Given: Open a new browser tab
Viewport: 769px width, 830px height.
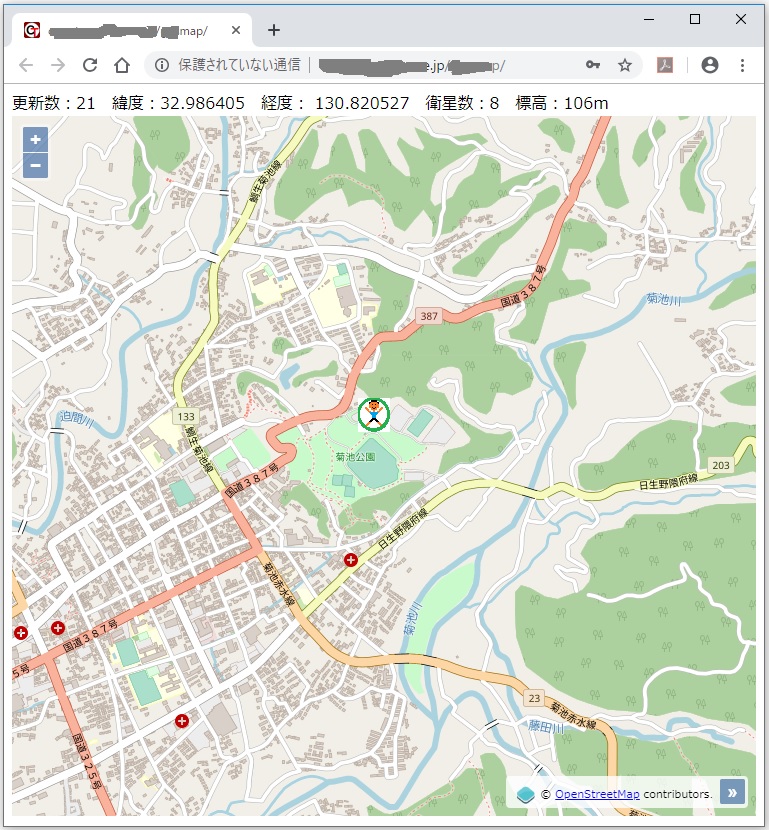Looking at the screenshot, I should [274, 30].
